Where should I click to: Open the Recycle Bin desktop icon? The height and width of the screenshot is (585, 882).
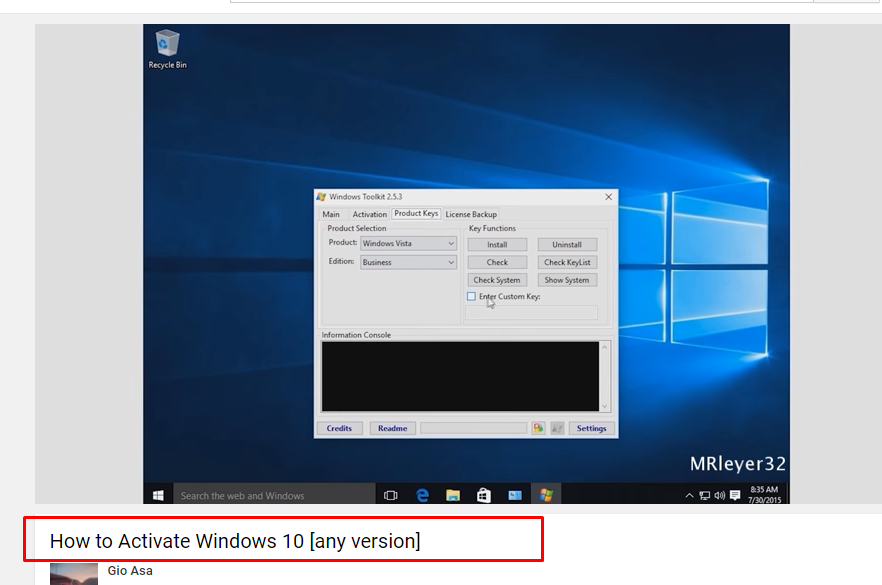click(x=167, y=49)
